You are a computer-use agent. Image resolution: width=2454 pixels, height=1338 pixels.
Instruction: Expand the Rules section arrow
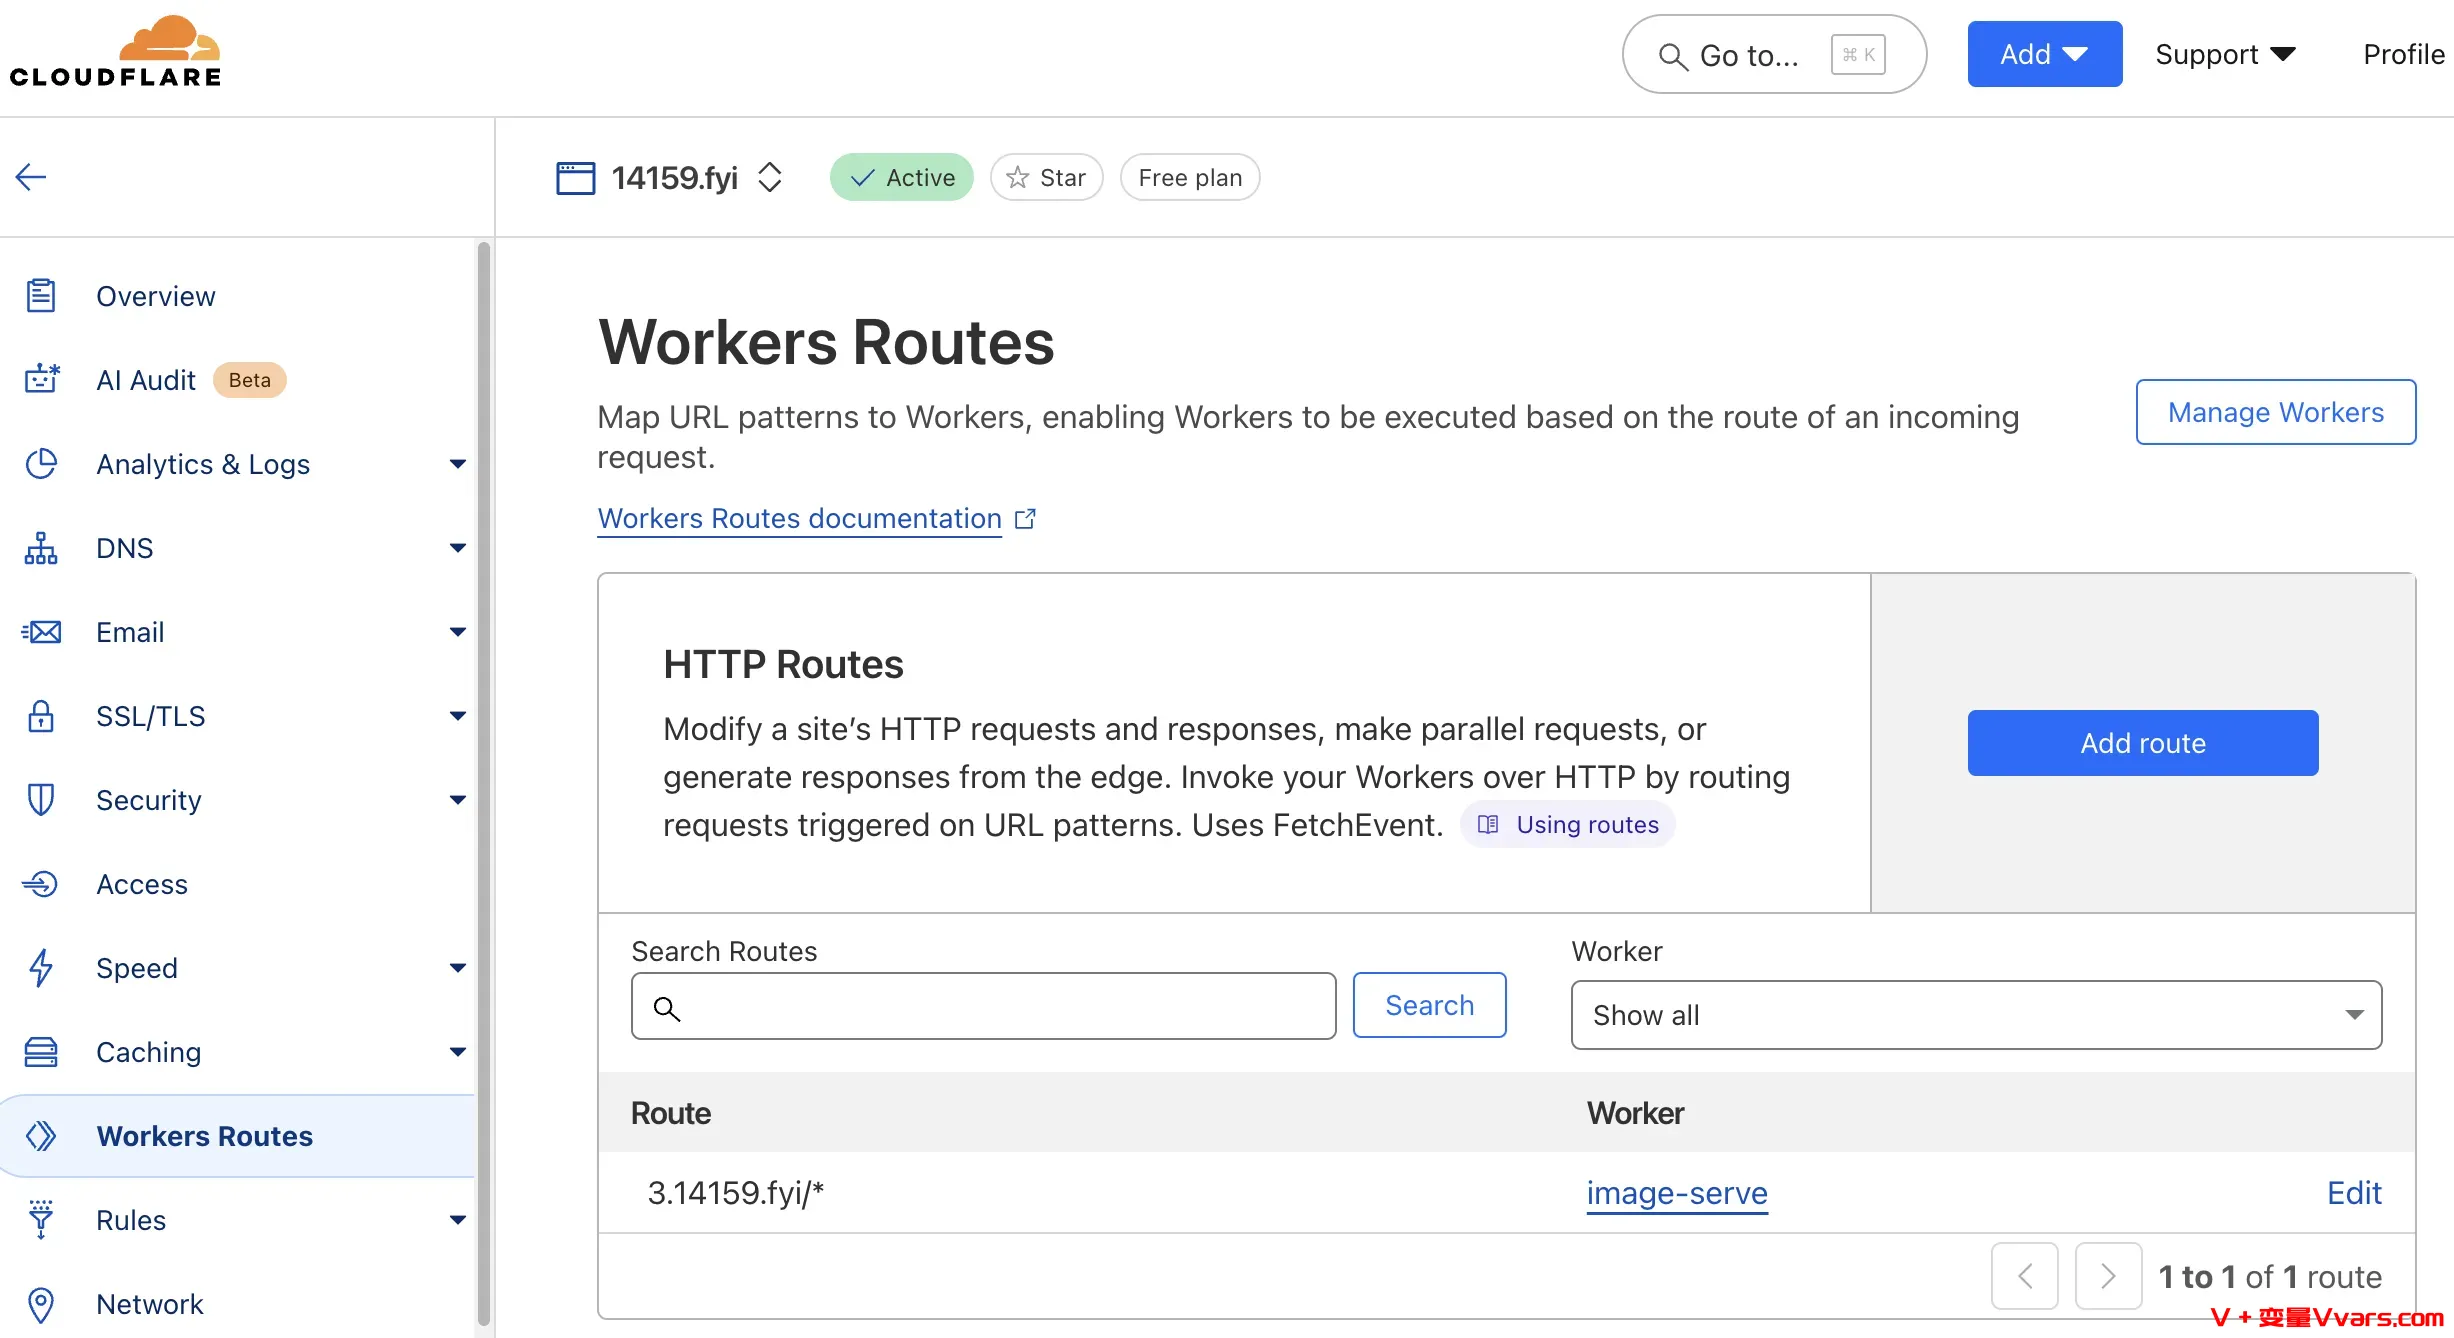(x=458, y=1220)
